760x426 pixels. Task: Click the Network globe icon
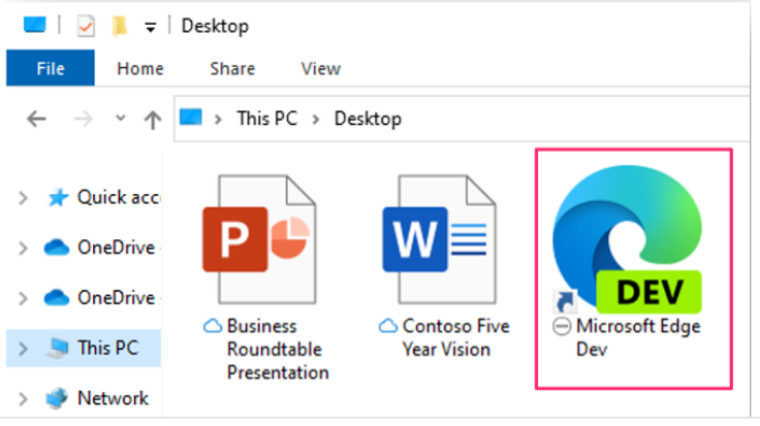point(57,398)
